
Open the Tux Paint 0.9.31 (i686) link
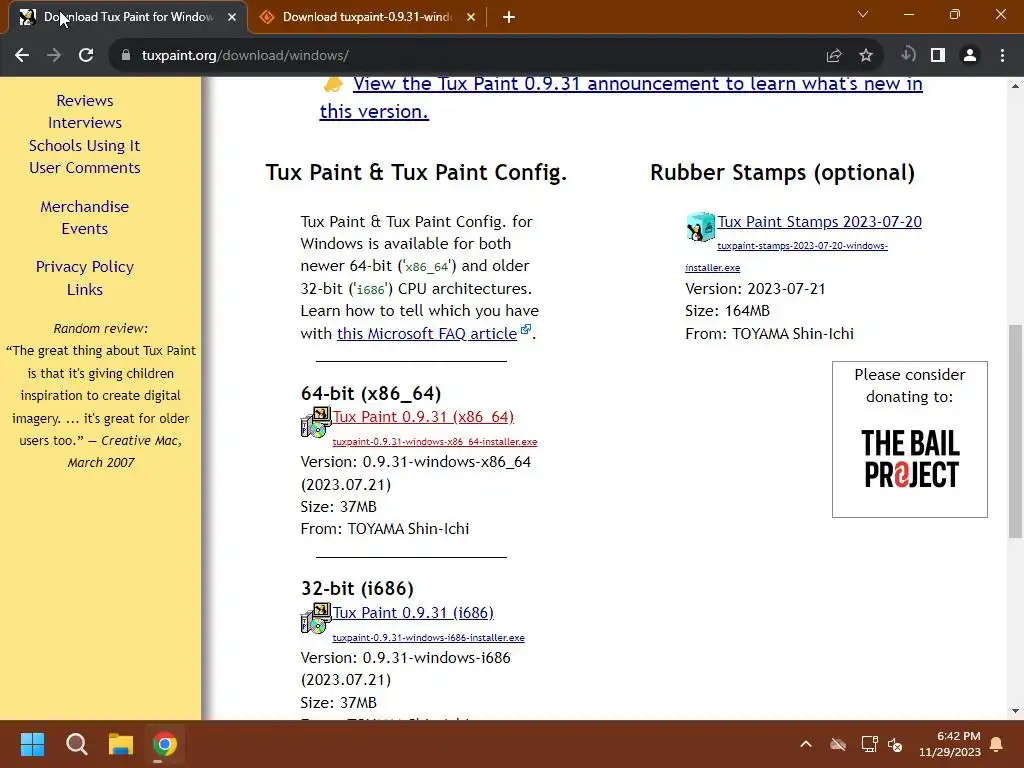(413, 613)
